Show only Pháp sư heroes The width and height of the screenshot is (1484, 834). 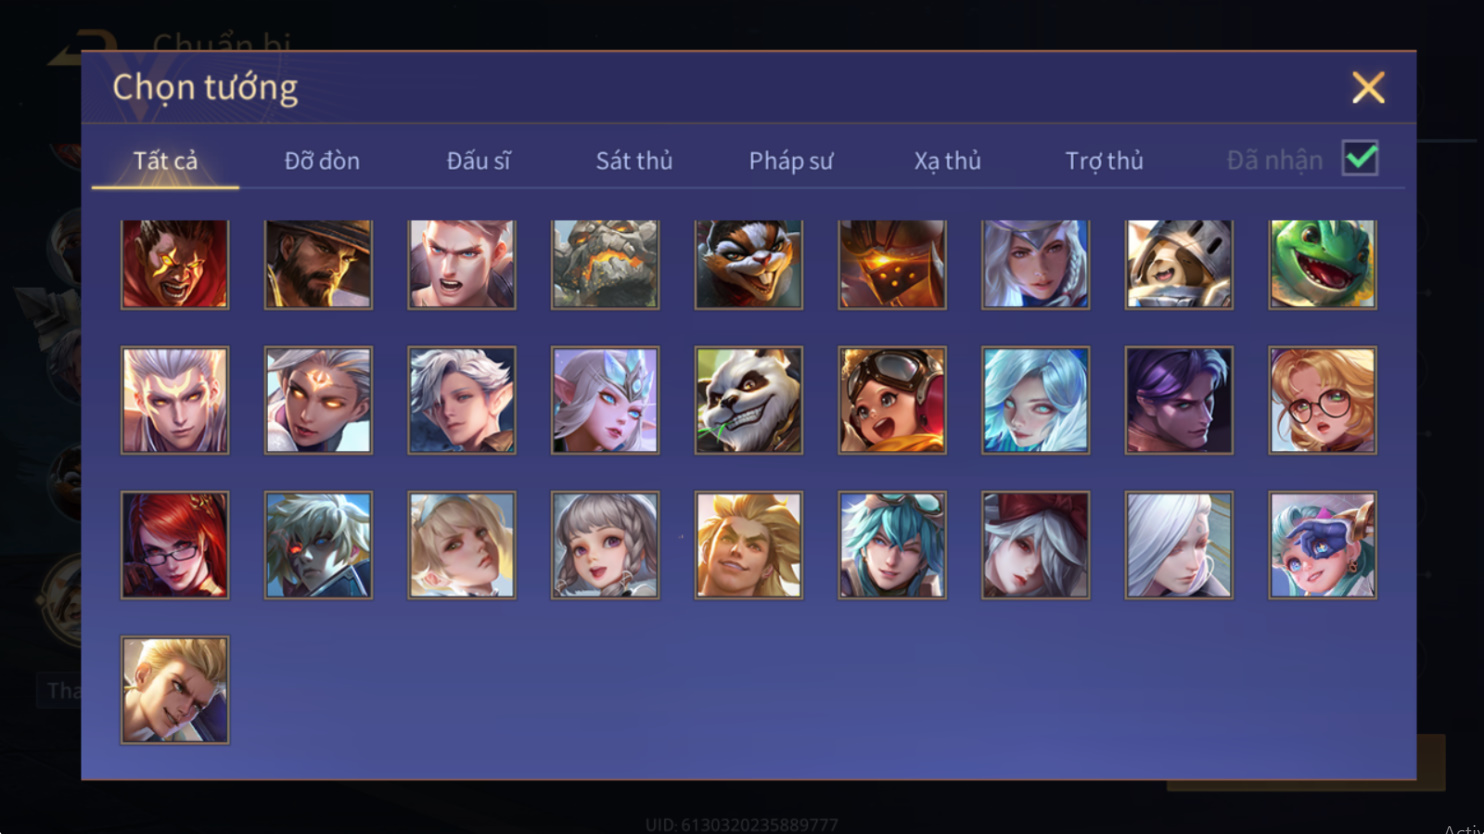point(791,160)
